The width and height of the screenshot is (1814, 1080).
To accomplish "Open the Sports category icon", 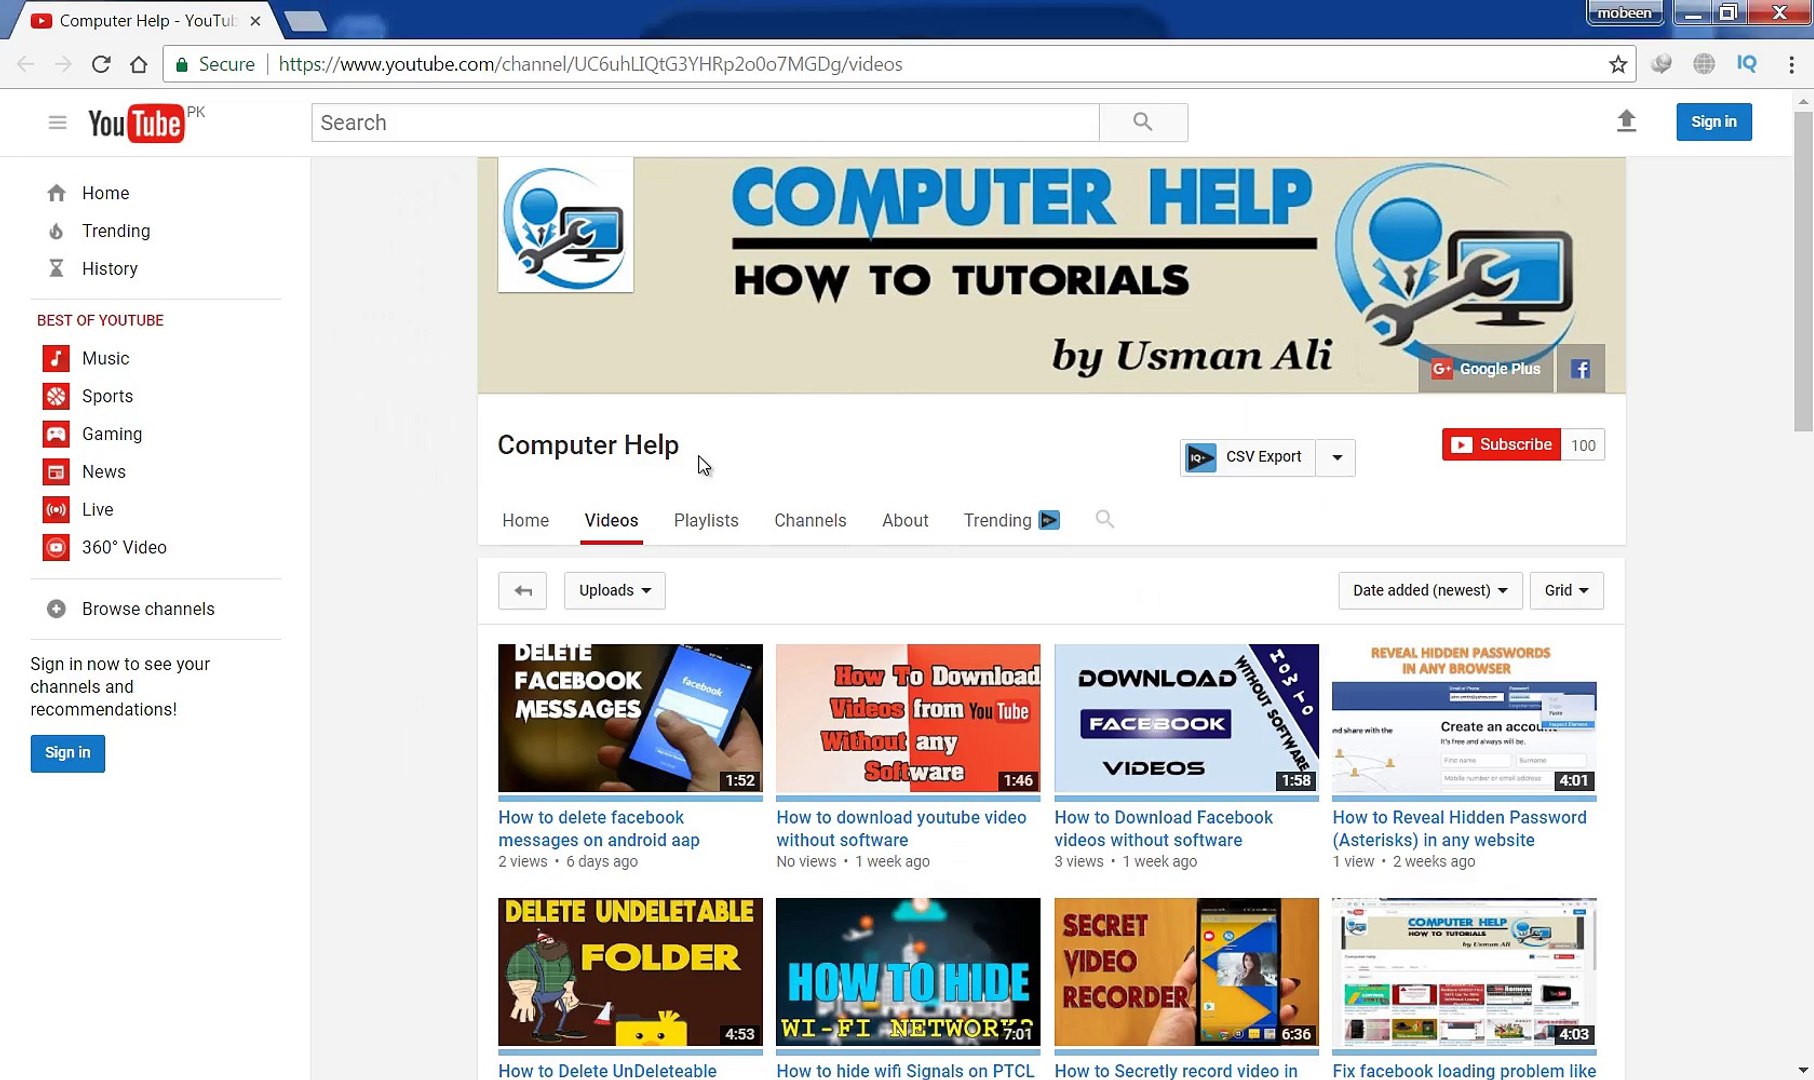I will [56, 396].
